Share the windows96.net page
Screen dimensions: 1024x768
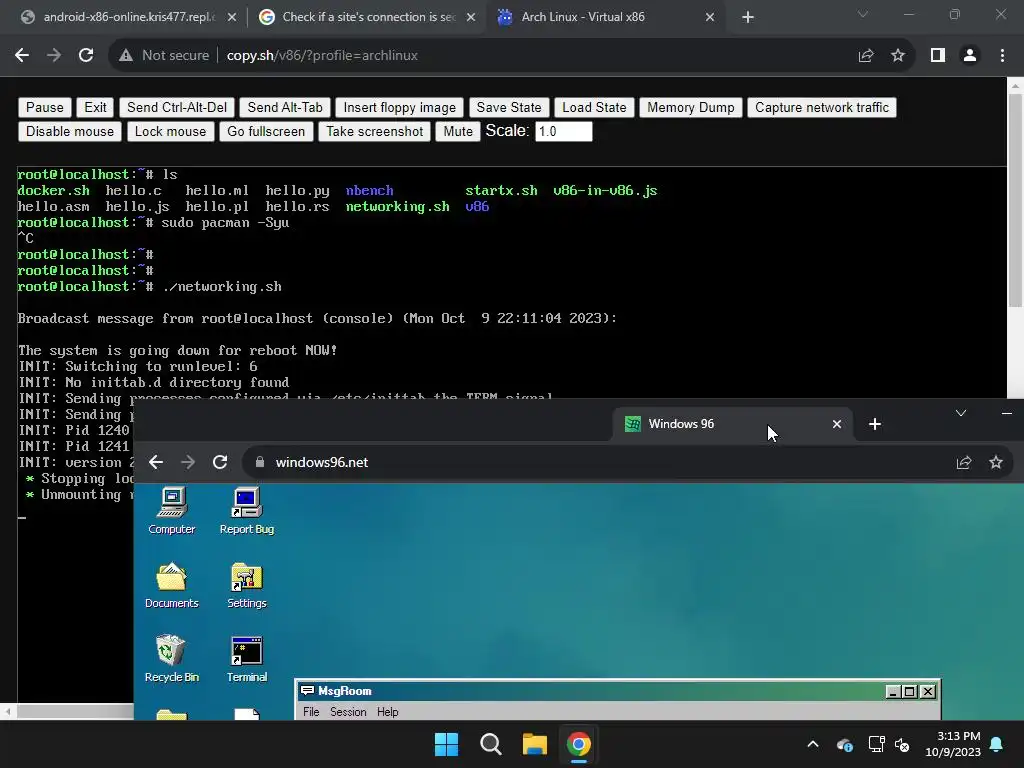[x=964, y=462]
